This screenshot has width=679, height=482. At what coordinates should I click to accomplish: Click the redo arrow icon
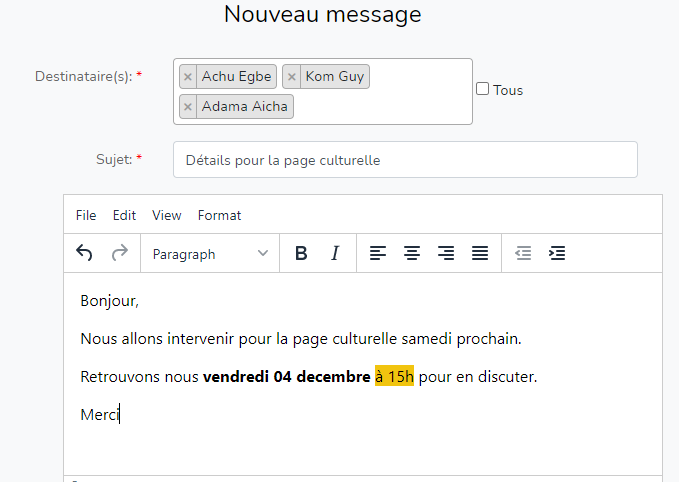coord(120,253)
